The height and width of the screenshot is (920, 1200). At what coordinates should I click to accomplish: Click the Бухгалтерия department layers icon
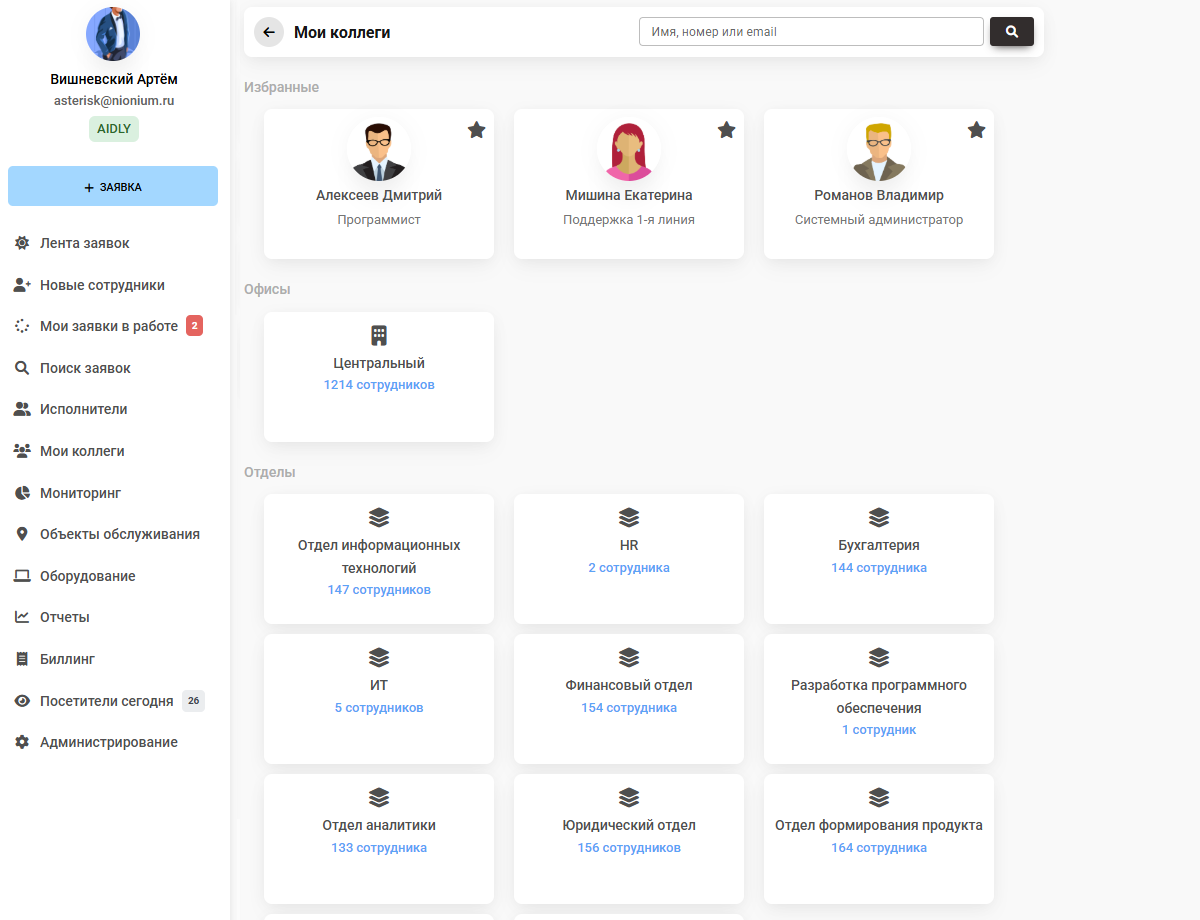coord(879,517)
